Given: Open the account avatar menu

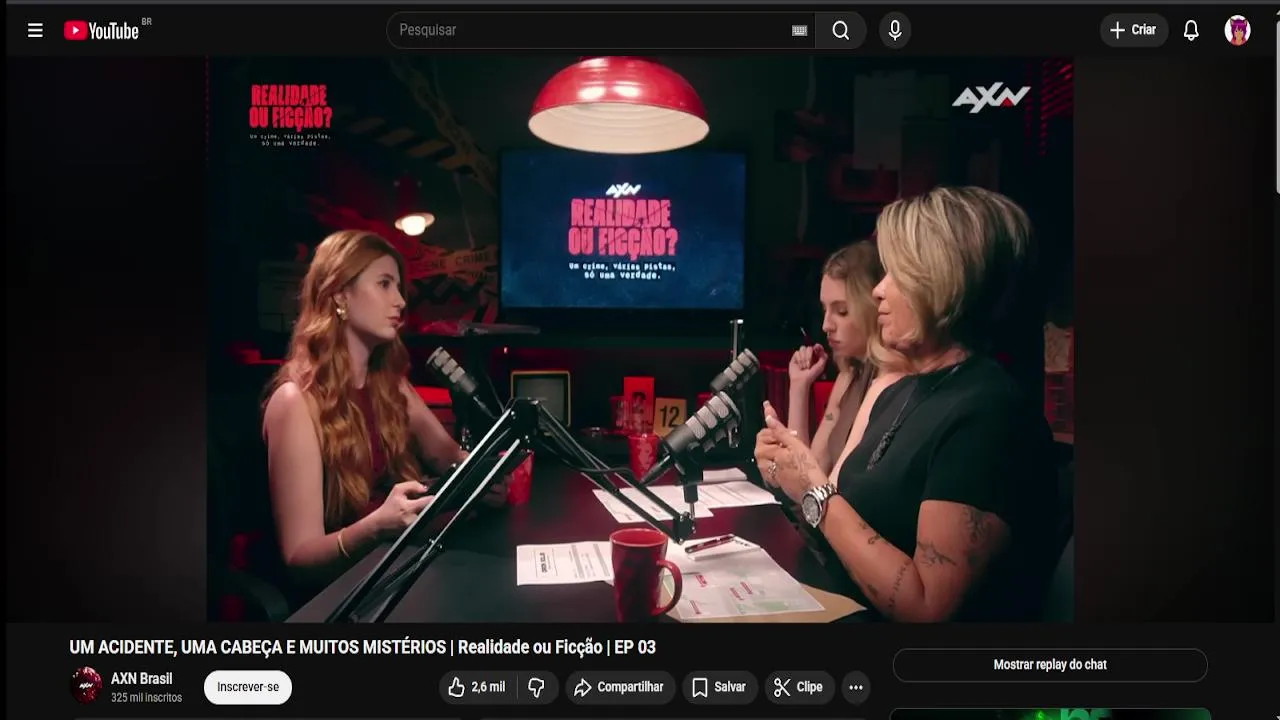Looking at the screenshot, I should point(1238,30).
